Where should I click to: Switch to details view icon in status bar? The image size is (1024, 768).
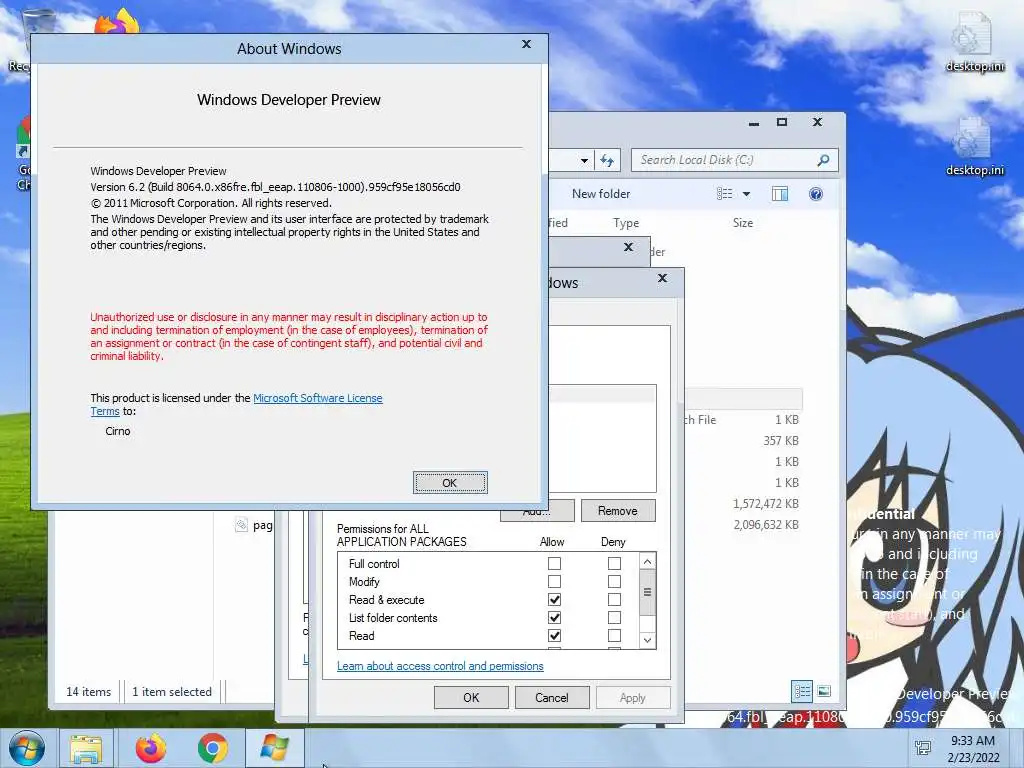click(802, 691)
